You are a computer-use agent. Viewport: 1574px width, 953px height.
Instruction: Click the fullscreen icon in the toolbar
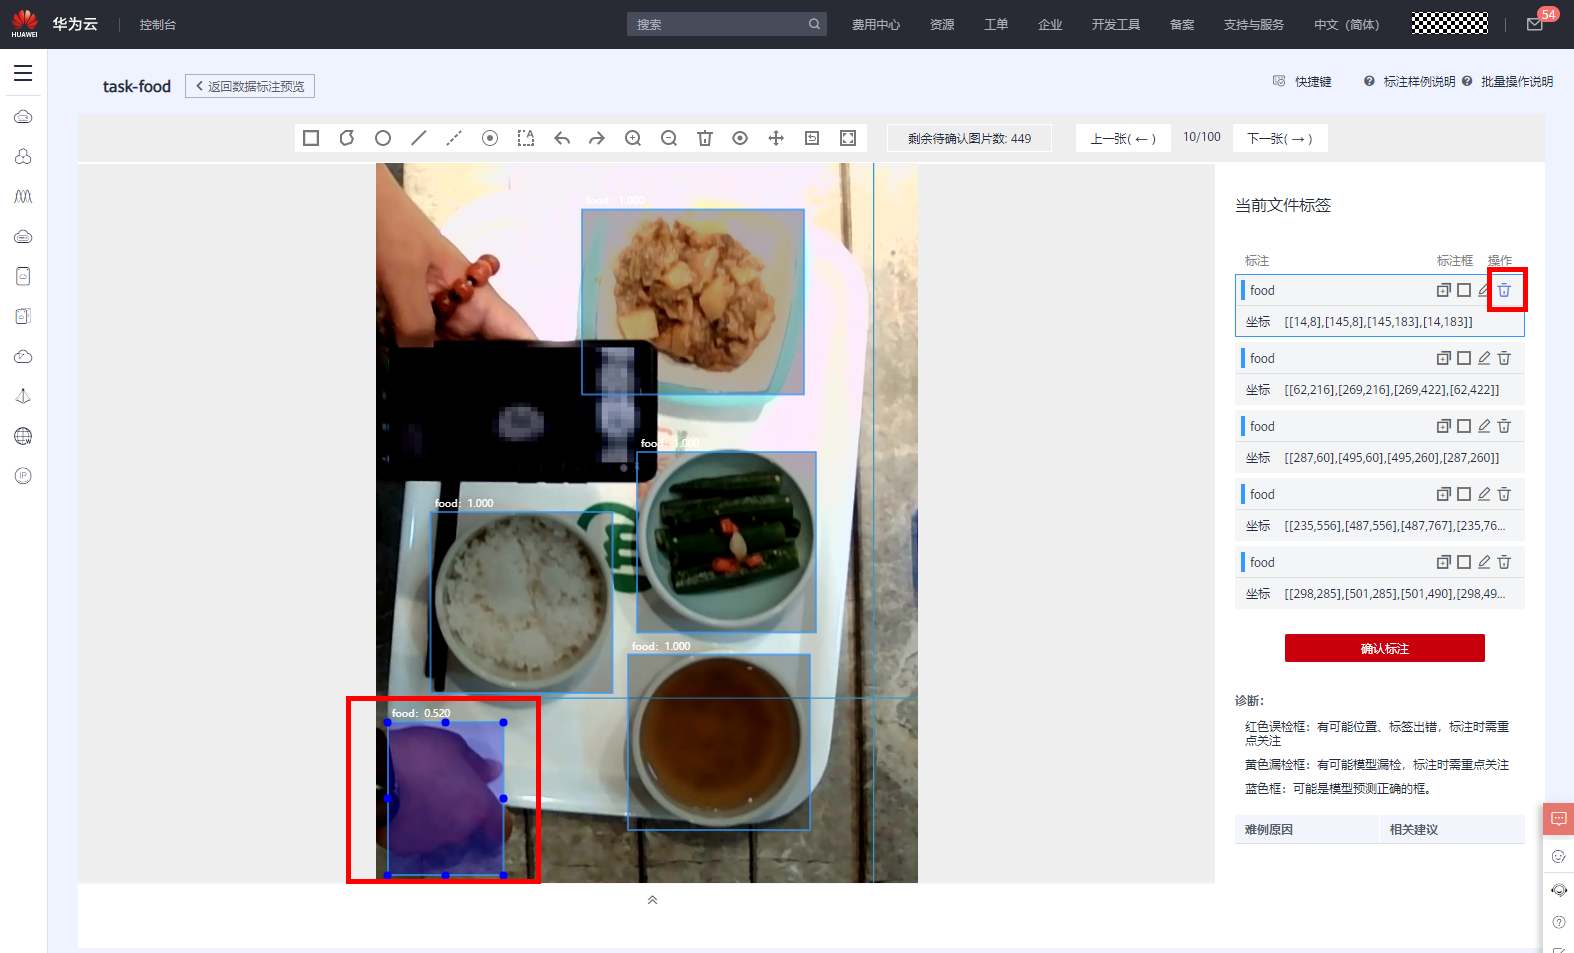click(x=848, y=138)
